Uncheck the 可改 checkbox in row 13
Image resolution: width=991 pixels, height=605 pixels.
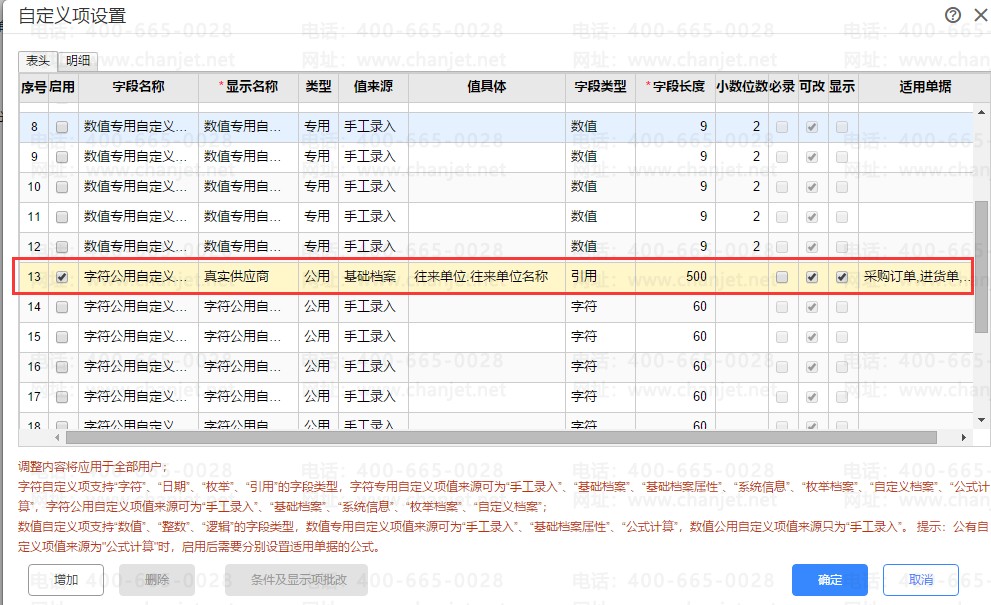point(812,277)
